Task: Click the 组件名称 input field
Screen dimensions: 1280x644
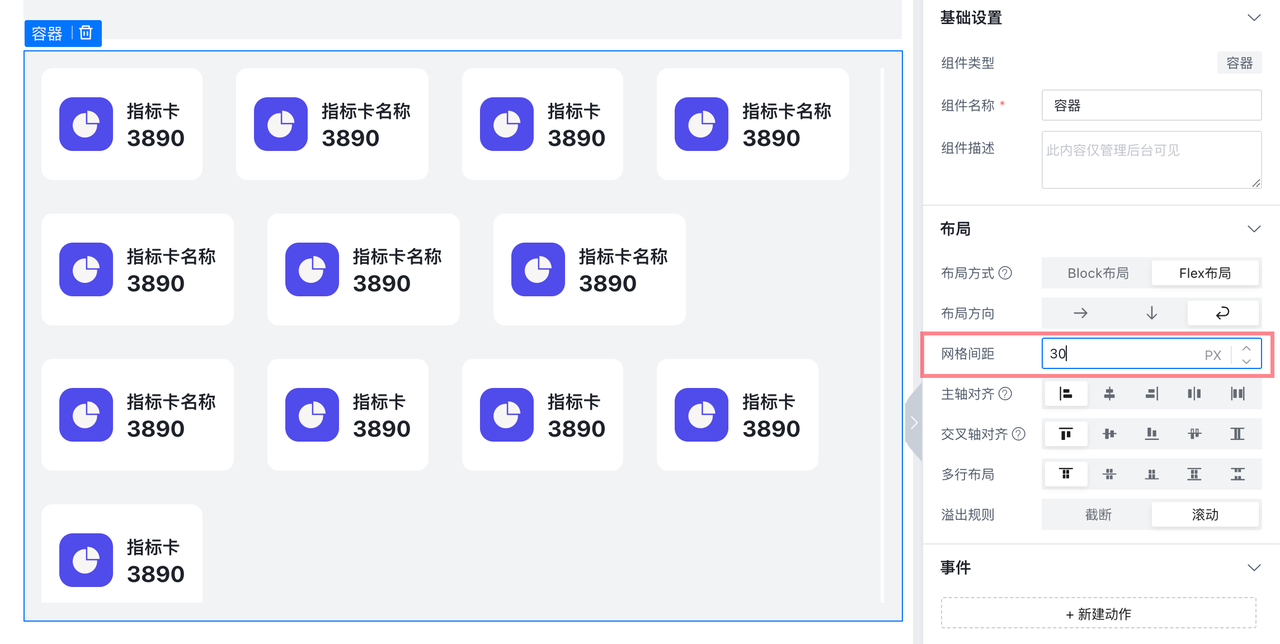Action: point(1151,105)
